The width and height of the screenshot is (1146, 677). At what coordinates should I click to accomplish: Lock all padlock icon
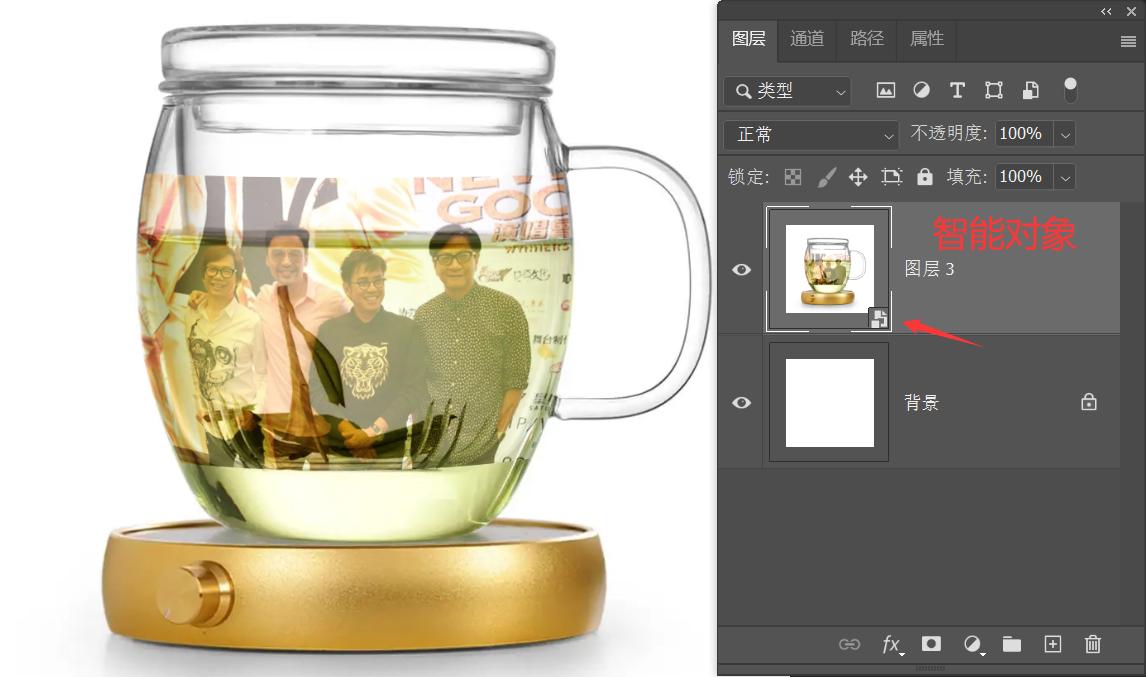[925, 177]
